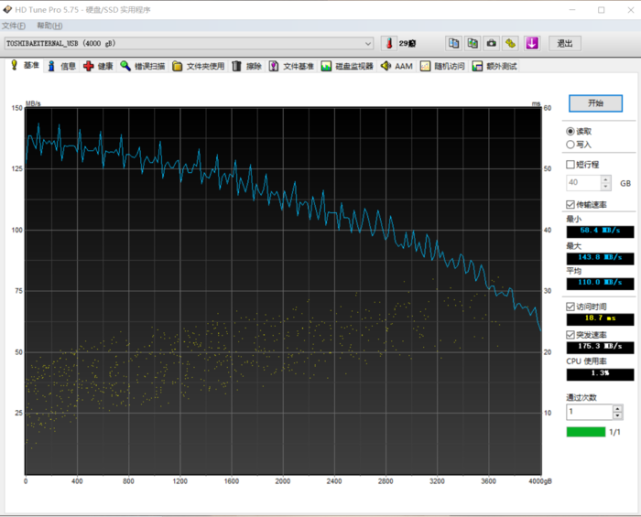Click the purple download arrow icon

click(x=532, y=43)
